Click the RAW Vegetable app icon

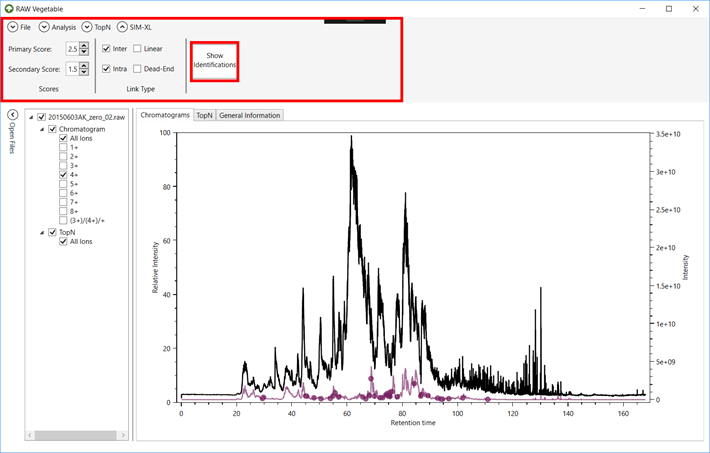tap(9, 9)
